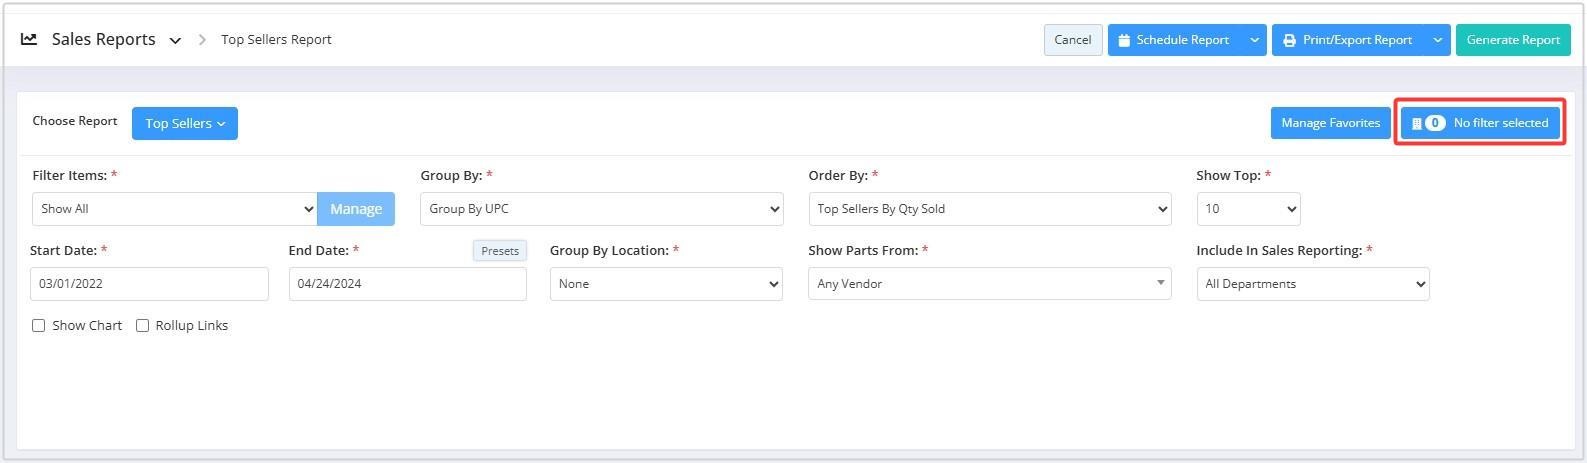The image size is (1587, 463).
Task: Click the Cancel button
Action: coord(1072,40)
